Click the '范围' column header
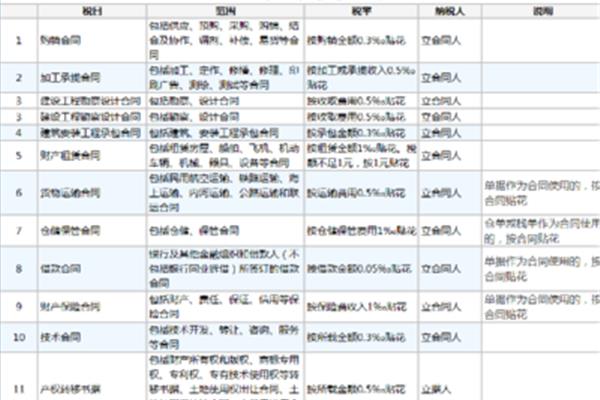 click(225, 11)
